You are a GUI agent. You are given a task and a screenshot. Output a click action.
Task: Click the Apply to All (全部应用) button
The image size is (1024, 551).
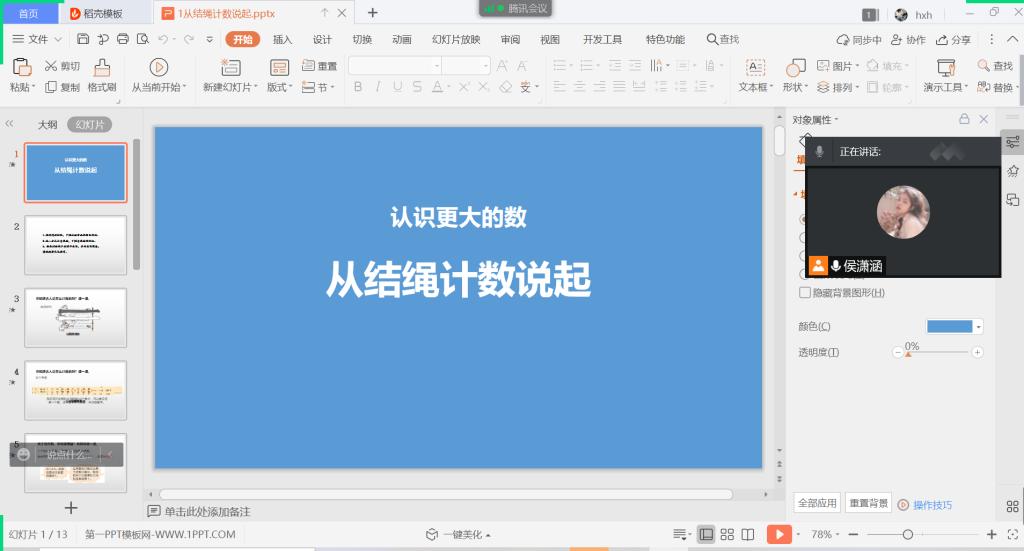pos(816,503)
